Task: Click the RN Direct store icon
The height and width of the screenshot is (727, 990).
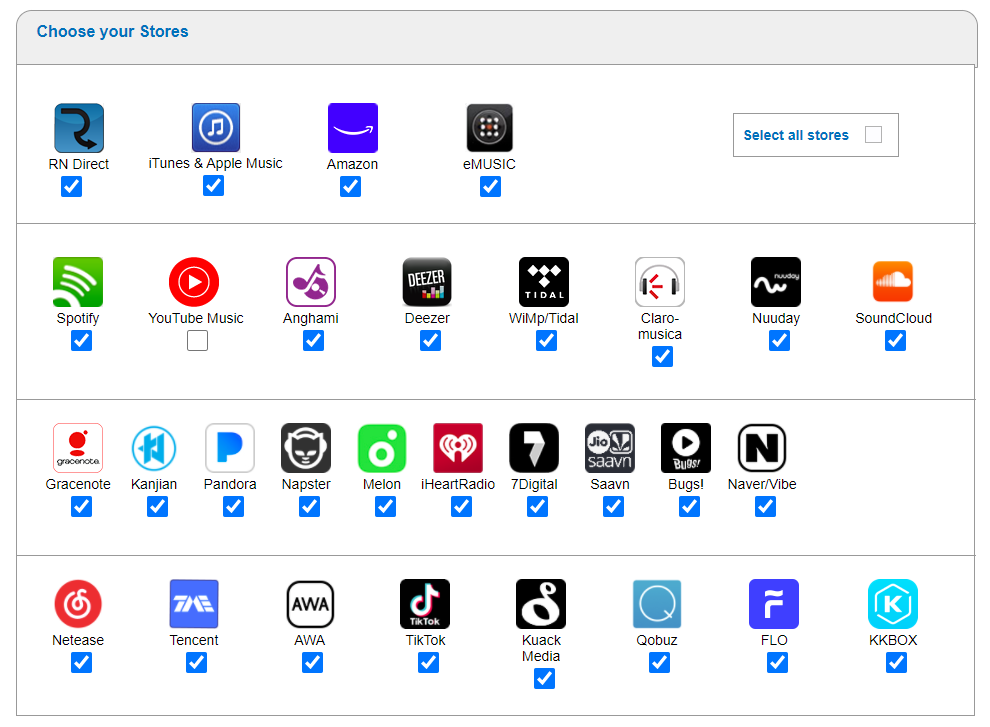Action: point(79,128)
